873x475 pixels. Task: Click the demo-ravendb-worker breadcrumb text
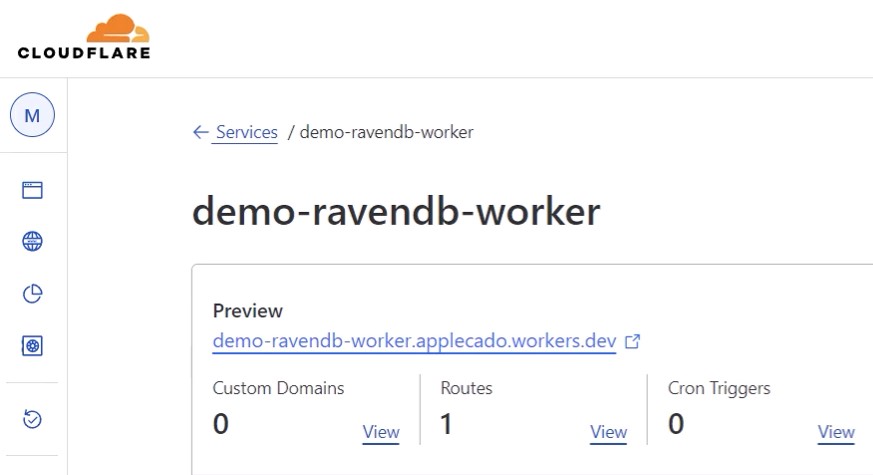pyautogui.click(x=386, y=132)
